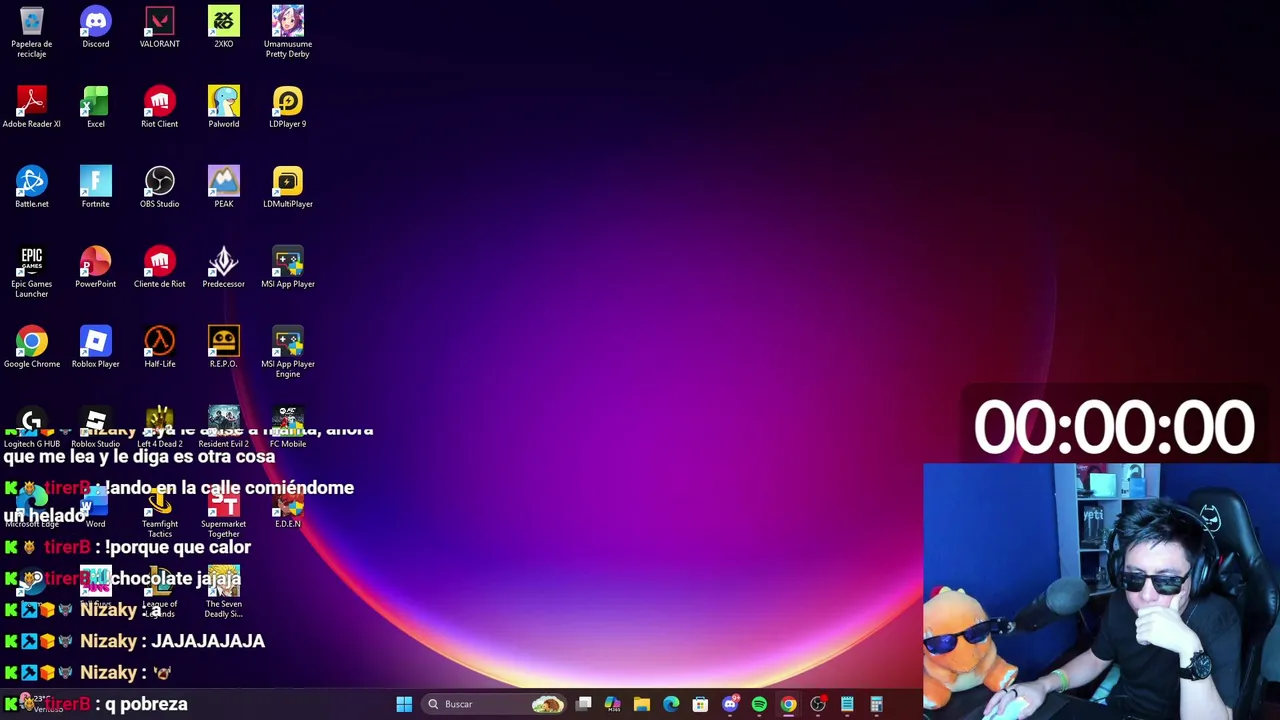1280x720 pixels.
Task: Select the OBS Studio desktop shortcut
Action: 160,187
